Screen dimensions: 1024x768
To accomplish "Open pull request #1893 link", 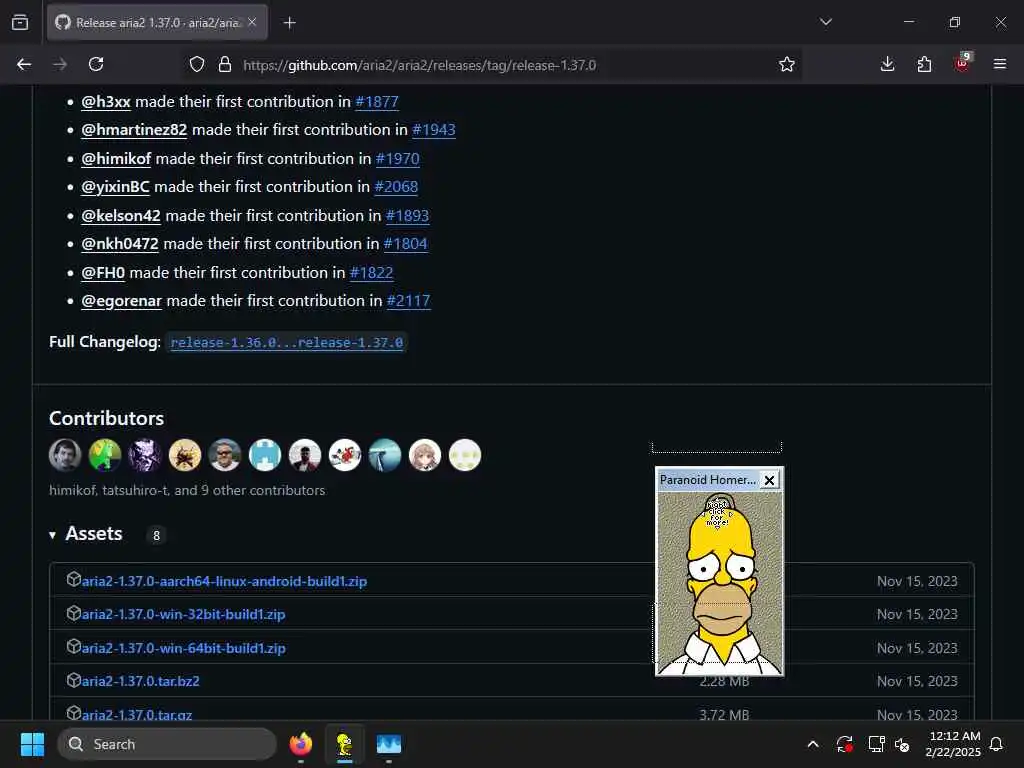I will [x=408, y=216].
